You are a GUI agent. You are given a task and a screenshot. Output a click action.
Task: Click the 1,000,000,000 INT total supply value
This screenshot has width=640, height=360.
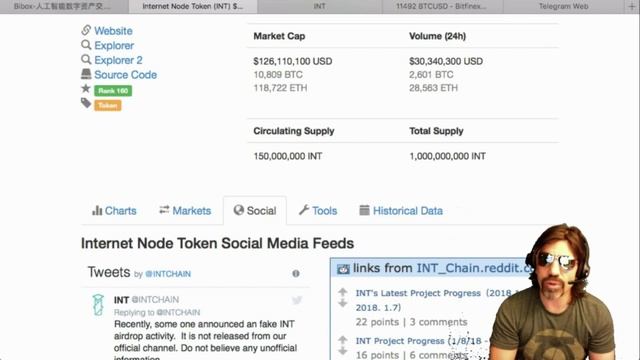(447, 156)
